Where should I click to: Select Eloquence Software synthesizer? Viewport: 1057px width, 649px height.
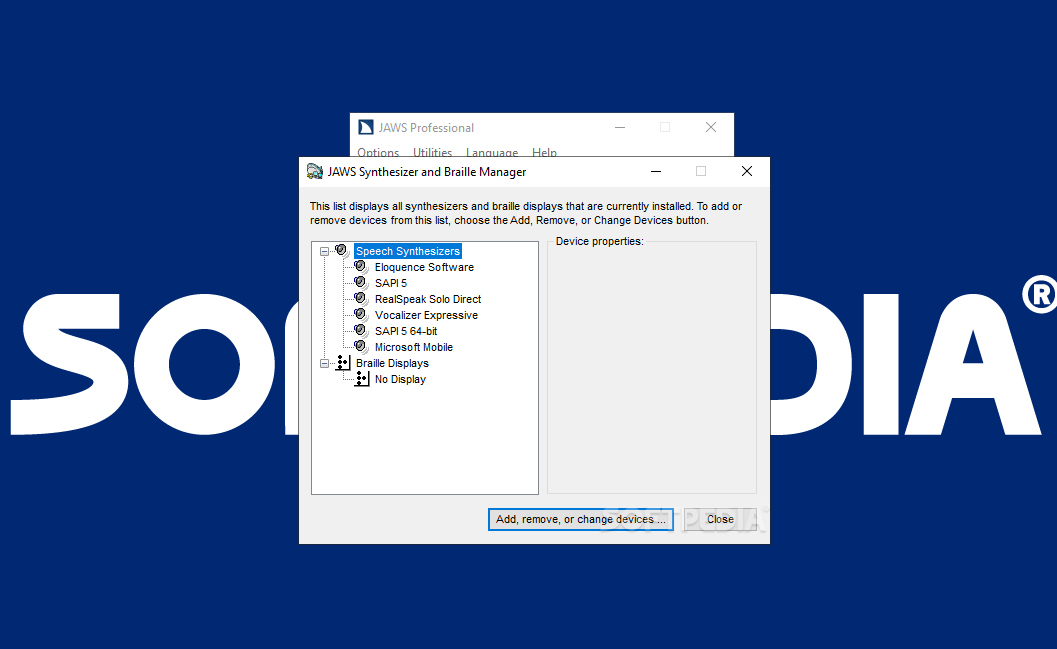424,267
